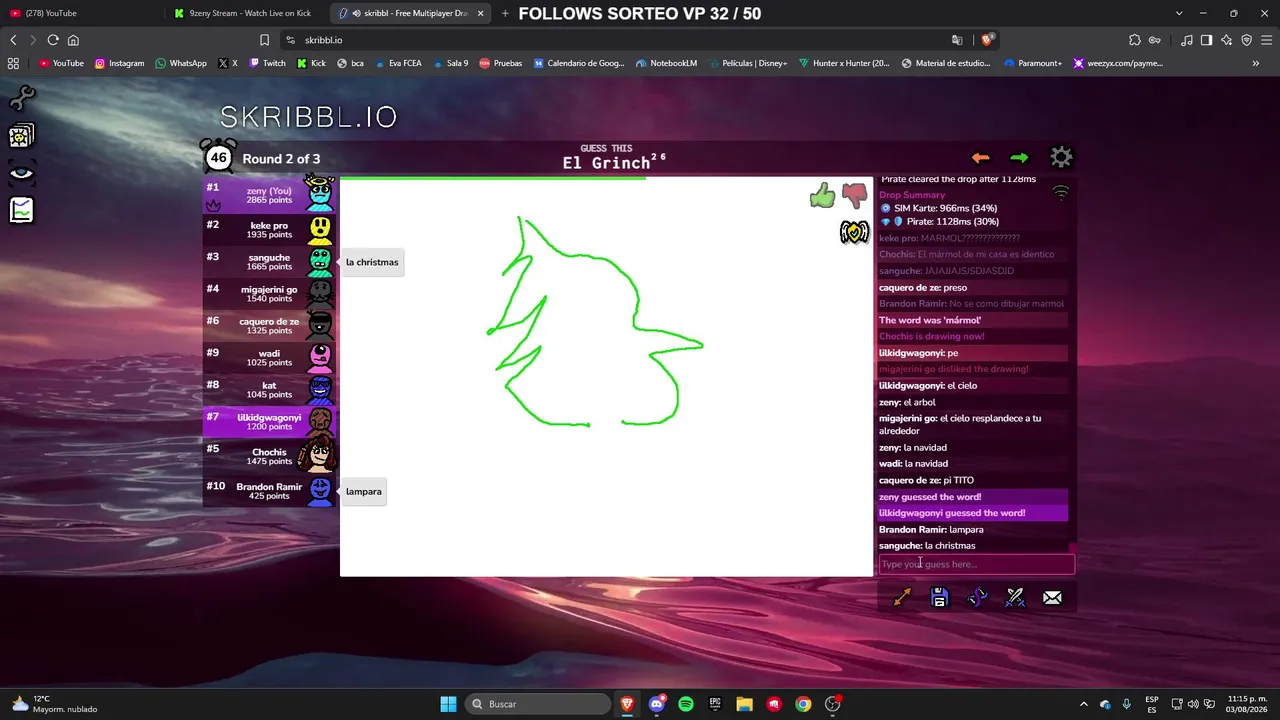Click the round timer clock showing 46

point(218,157)
